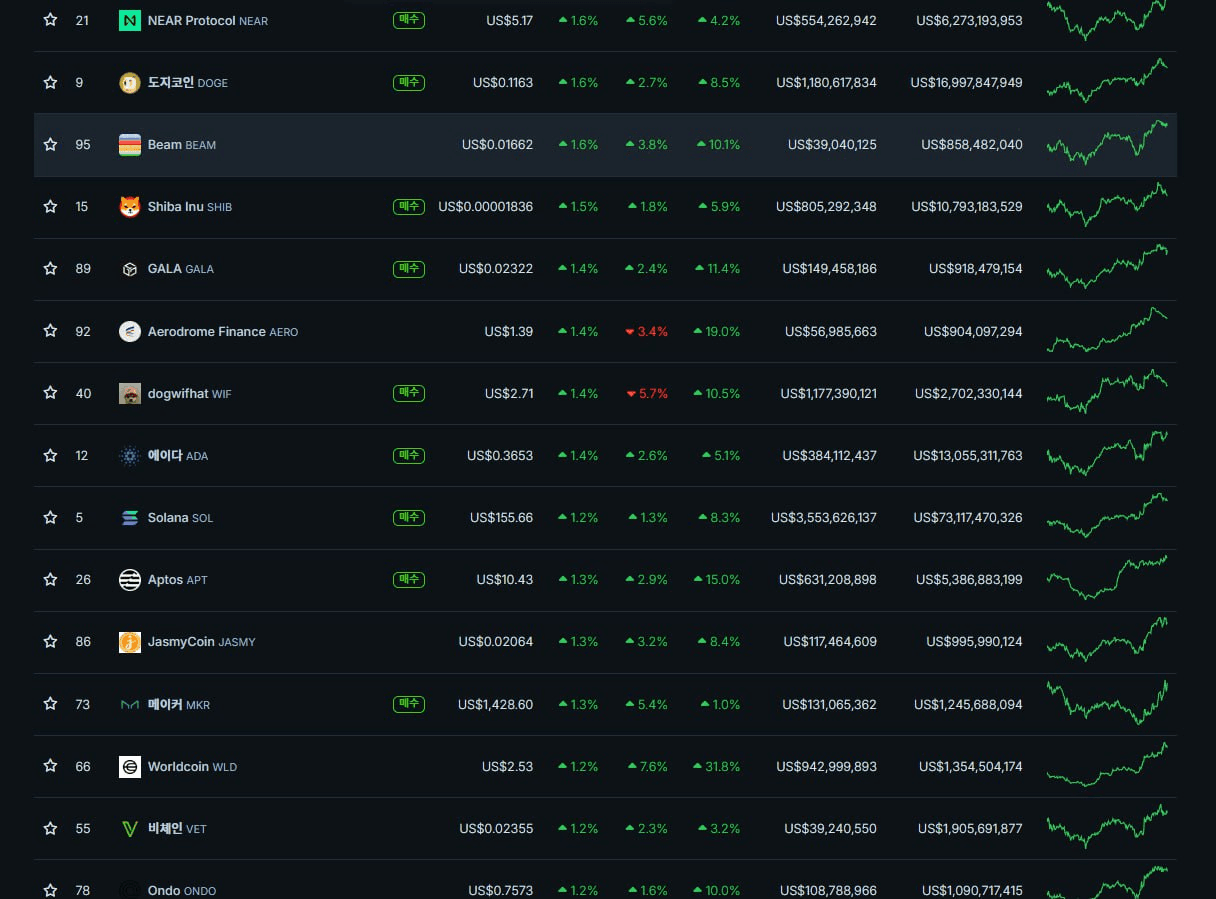The height and width of the screenshot is (899, 1216).
Task: Toggle favorite star for Shiba Inu
Action: tap(50, 206)
